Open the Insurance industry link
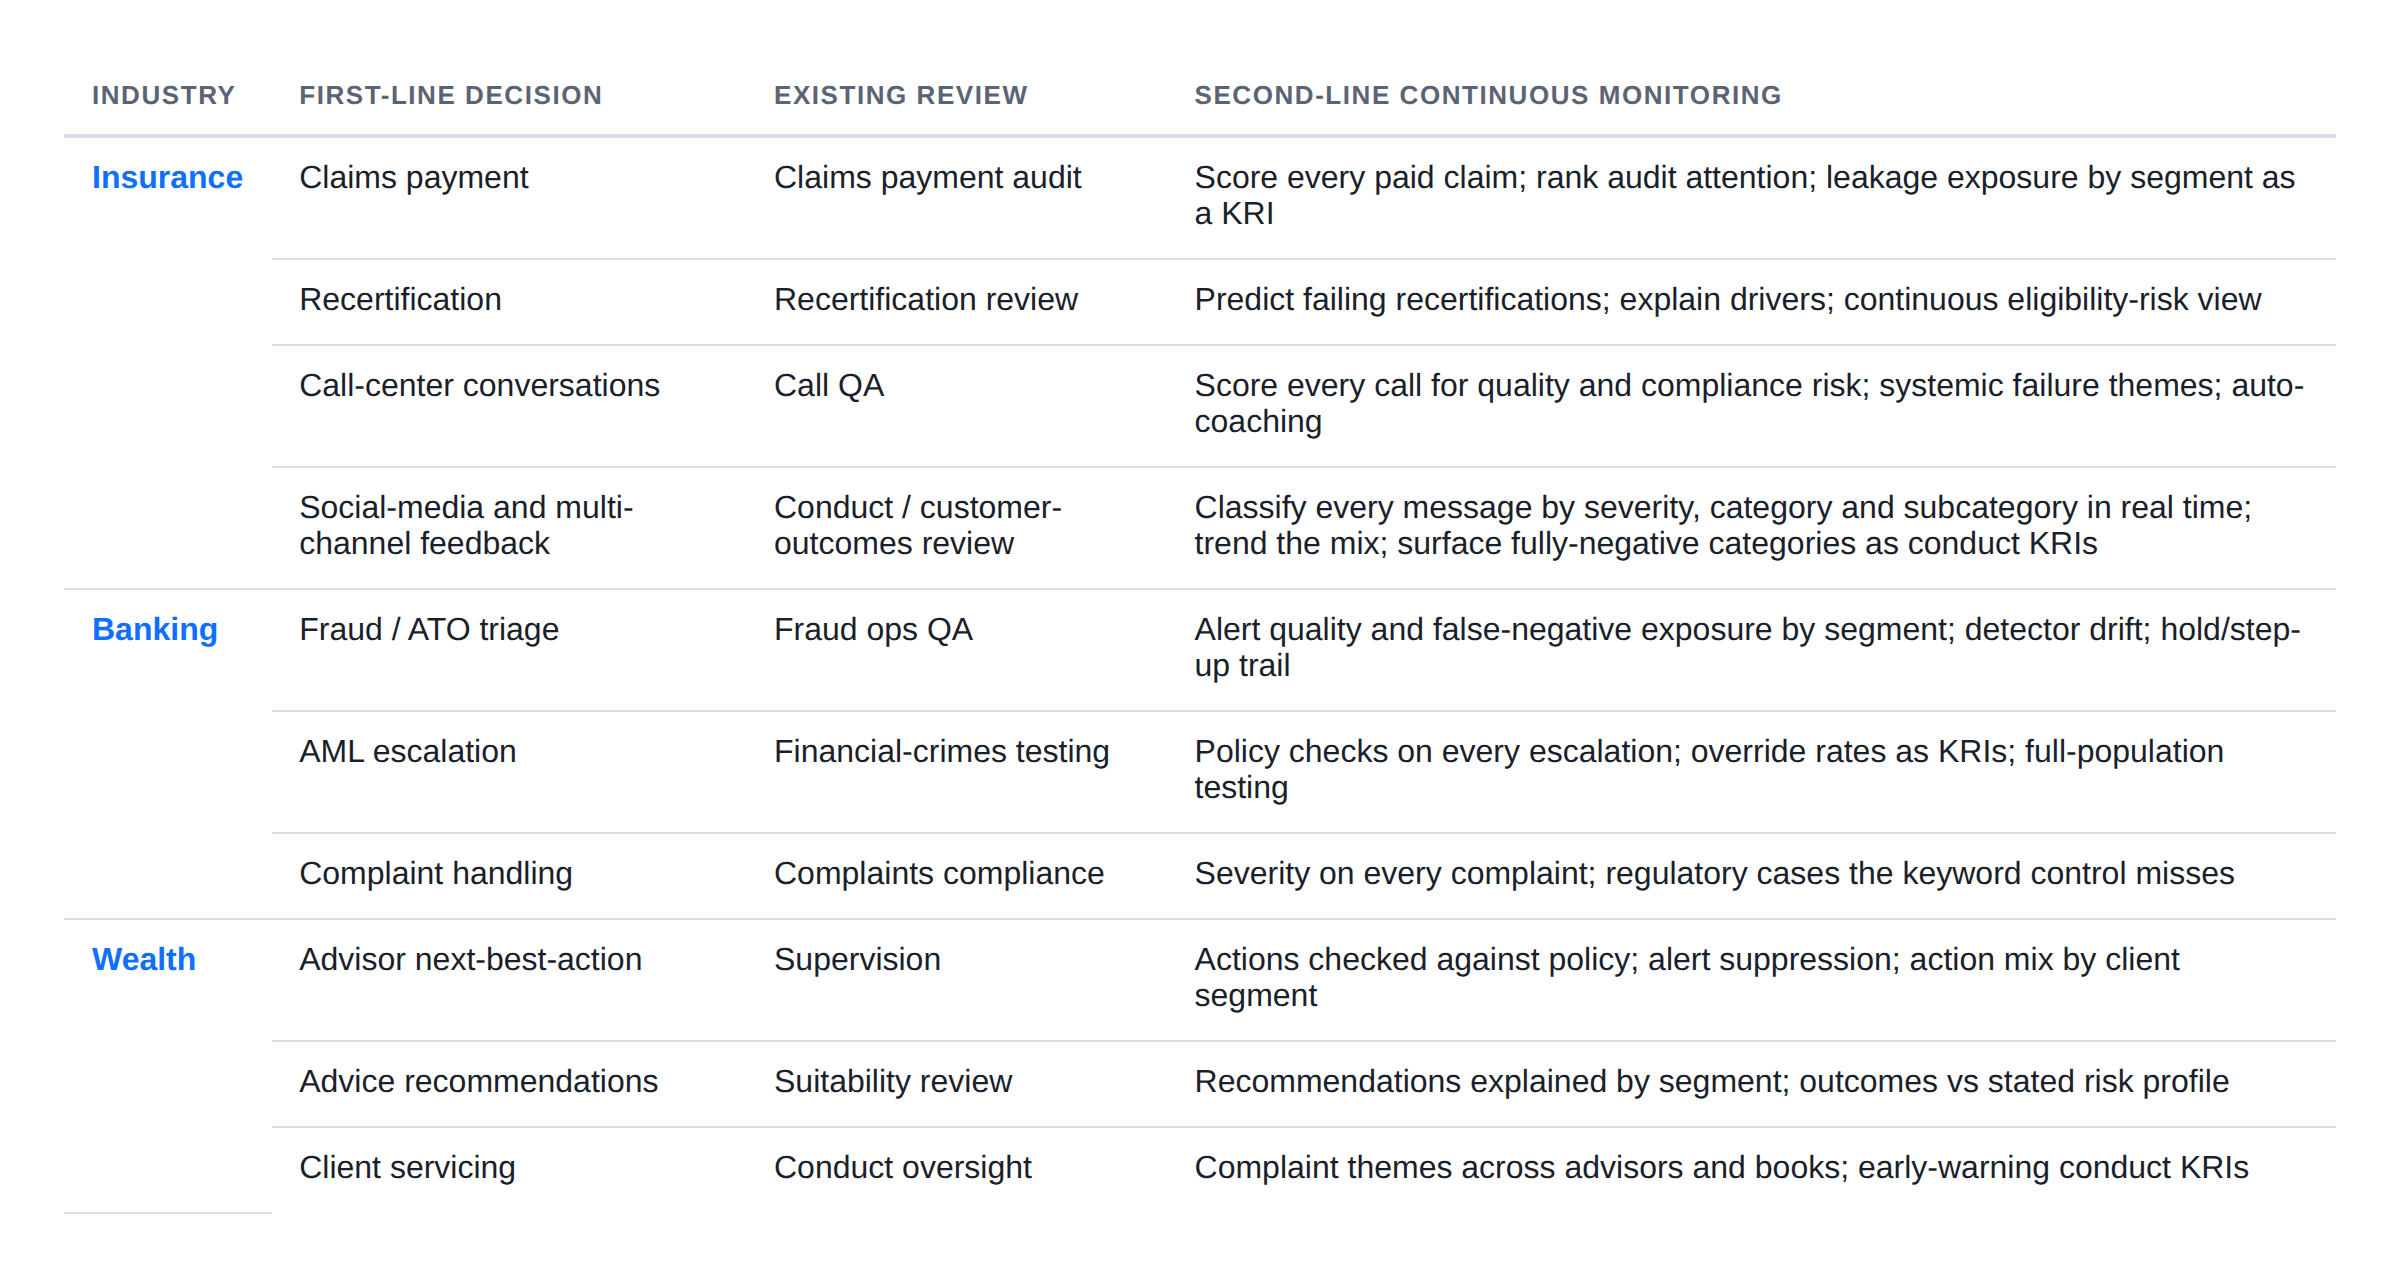The width and height of the screenshot is (2400, 1270). tap(167, 177)
